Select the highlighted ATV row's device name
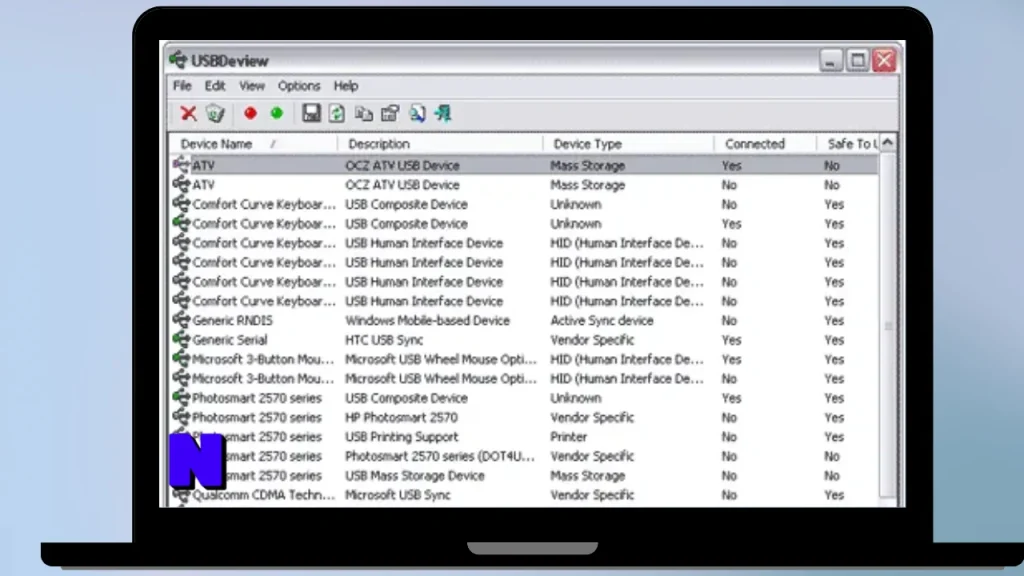This screenshot has height=576, width=1024. click(x=203, y=166)
